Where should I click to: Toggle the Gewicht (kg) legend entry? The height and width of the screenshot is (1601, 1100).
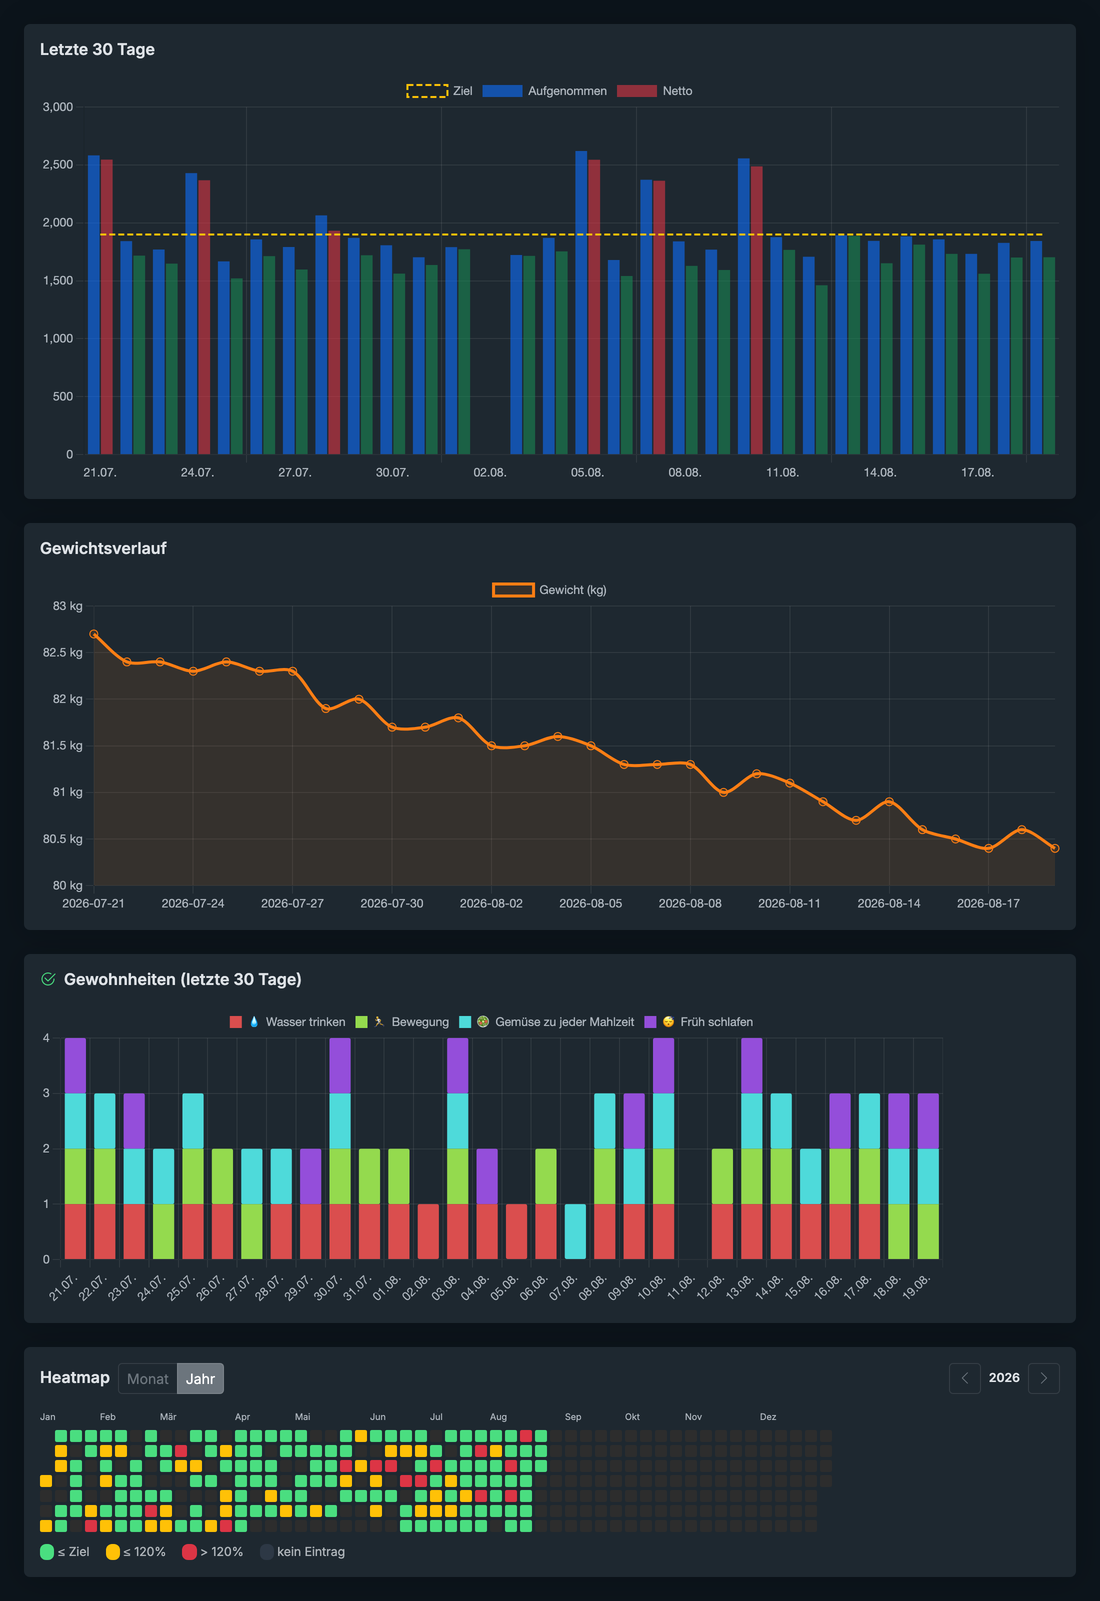(x=549, y=590)
